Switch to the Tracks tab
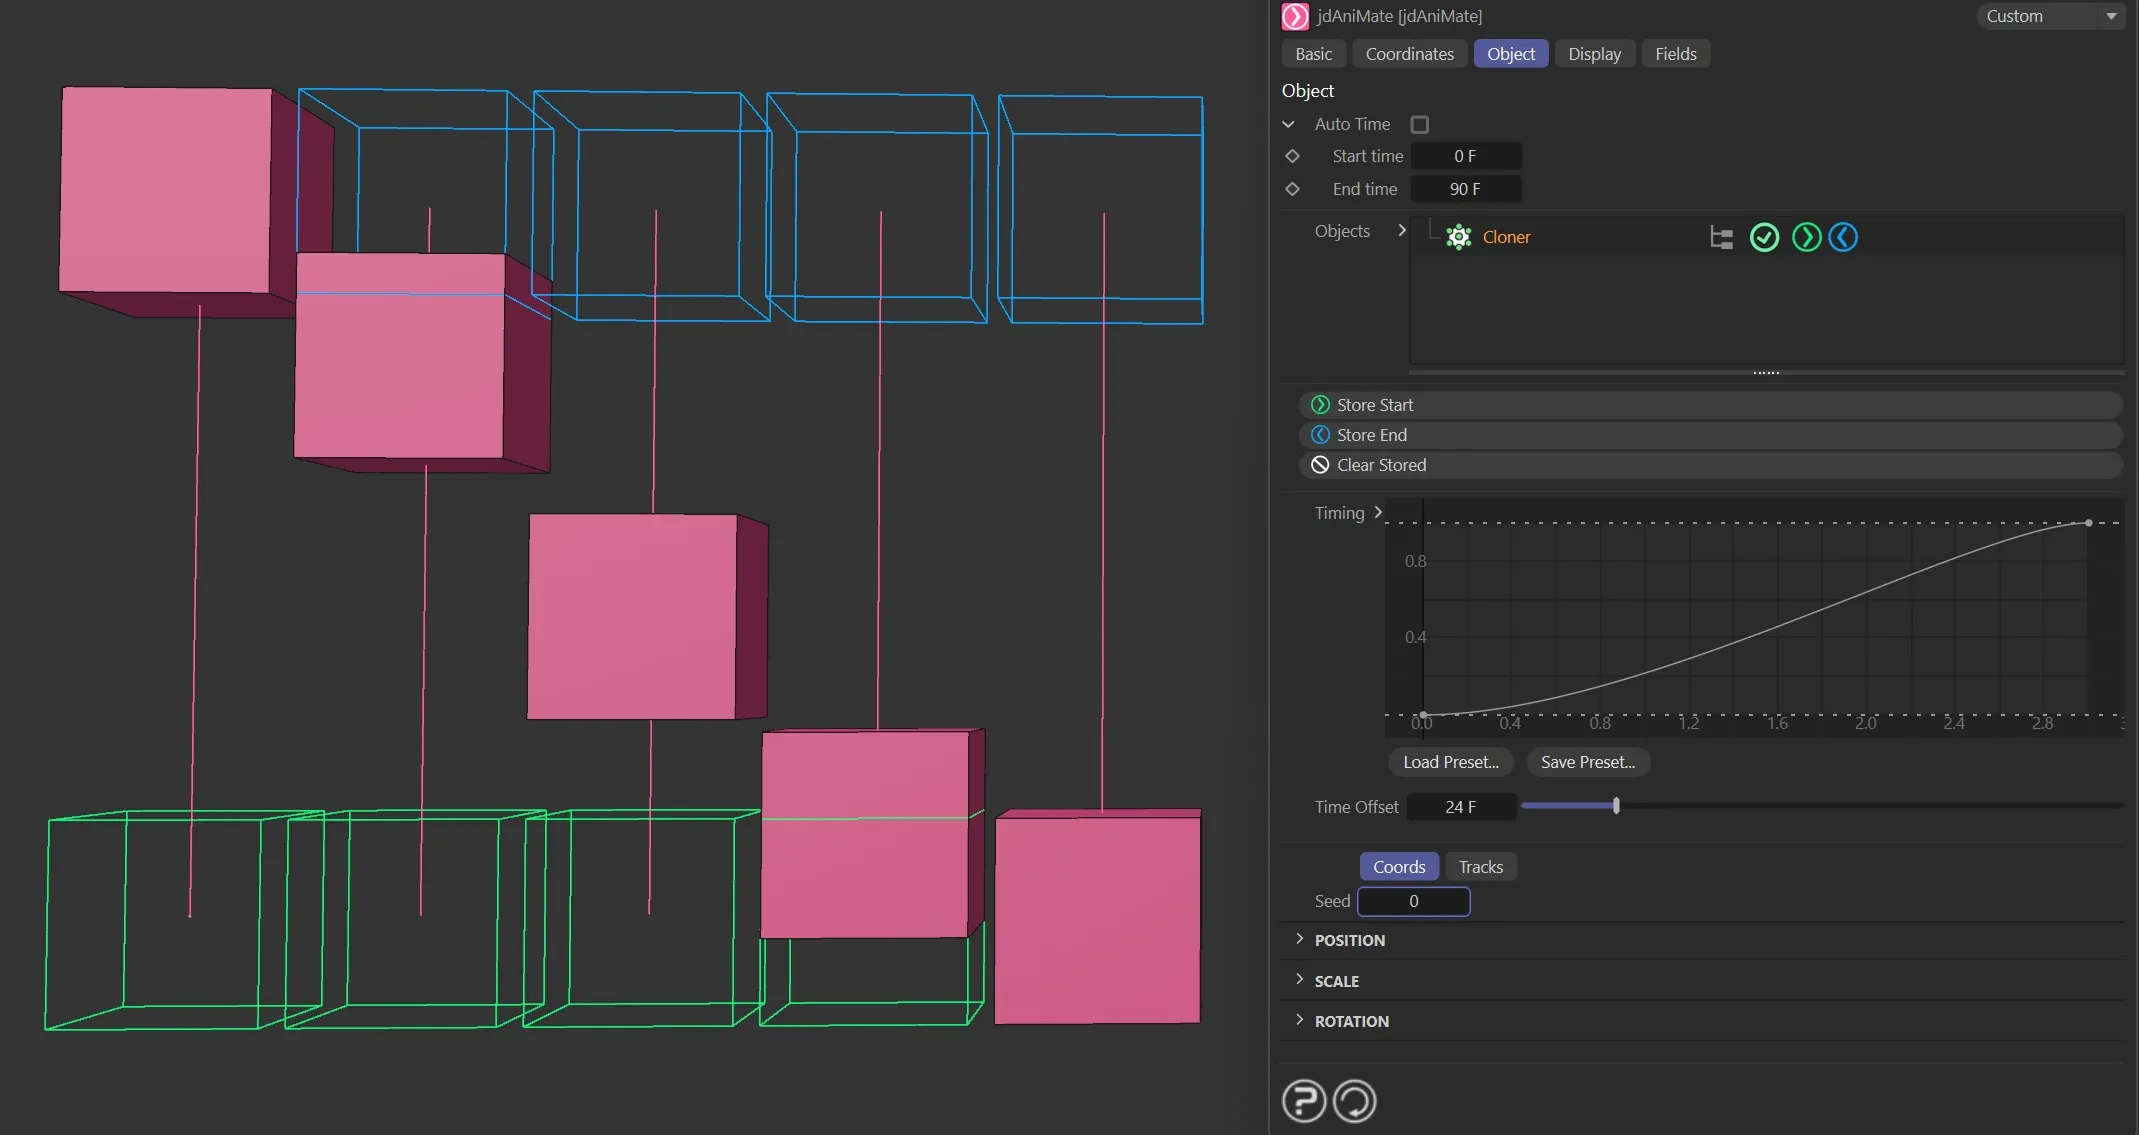This screenshot has width=2139, height=1135. (1480, 866)
